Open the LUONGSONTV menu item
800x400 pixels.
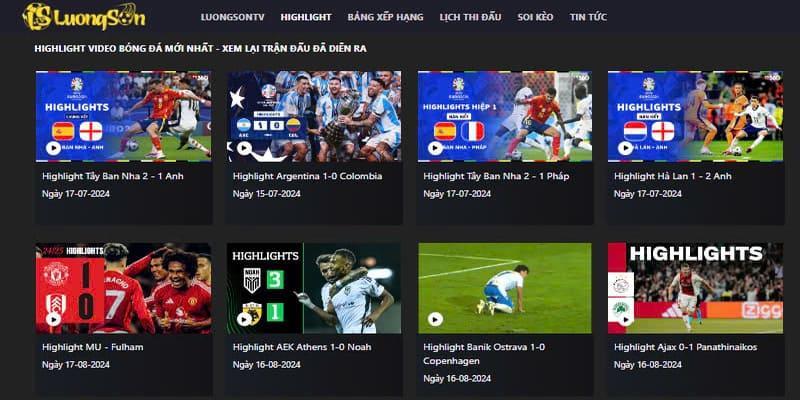pyautogui.click(x=233, y=17)
